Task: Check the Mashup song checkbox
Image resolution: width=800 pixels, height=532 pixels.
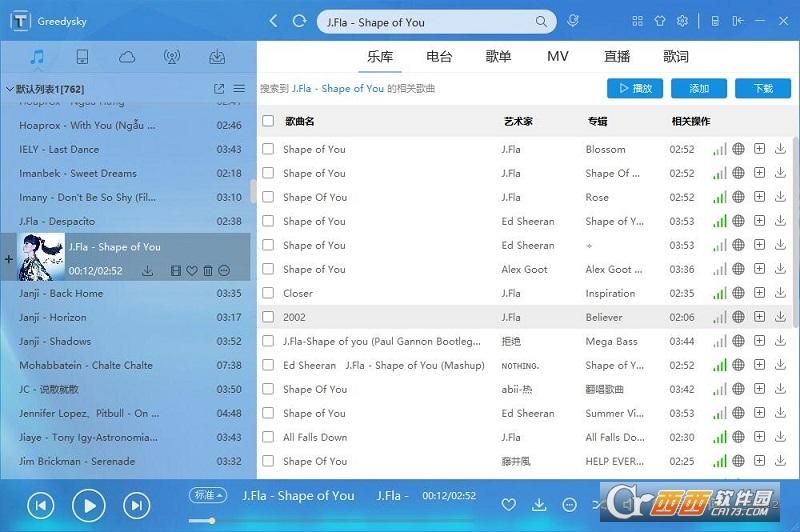Action: [268, 365]
